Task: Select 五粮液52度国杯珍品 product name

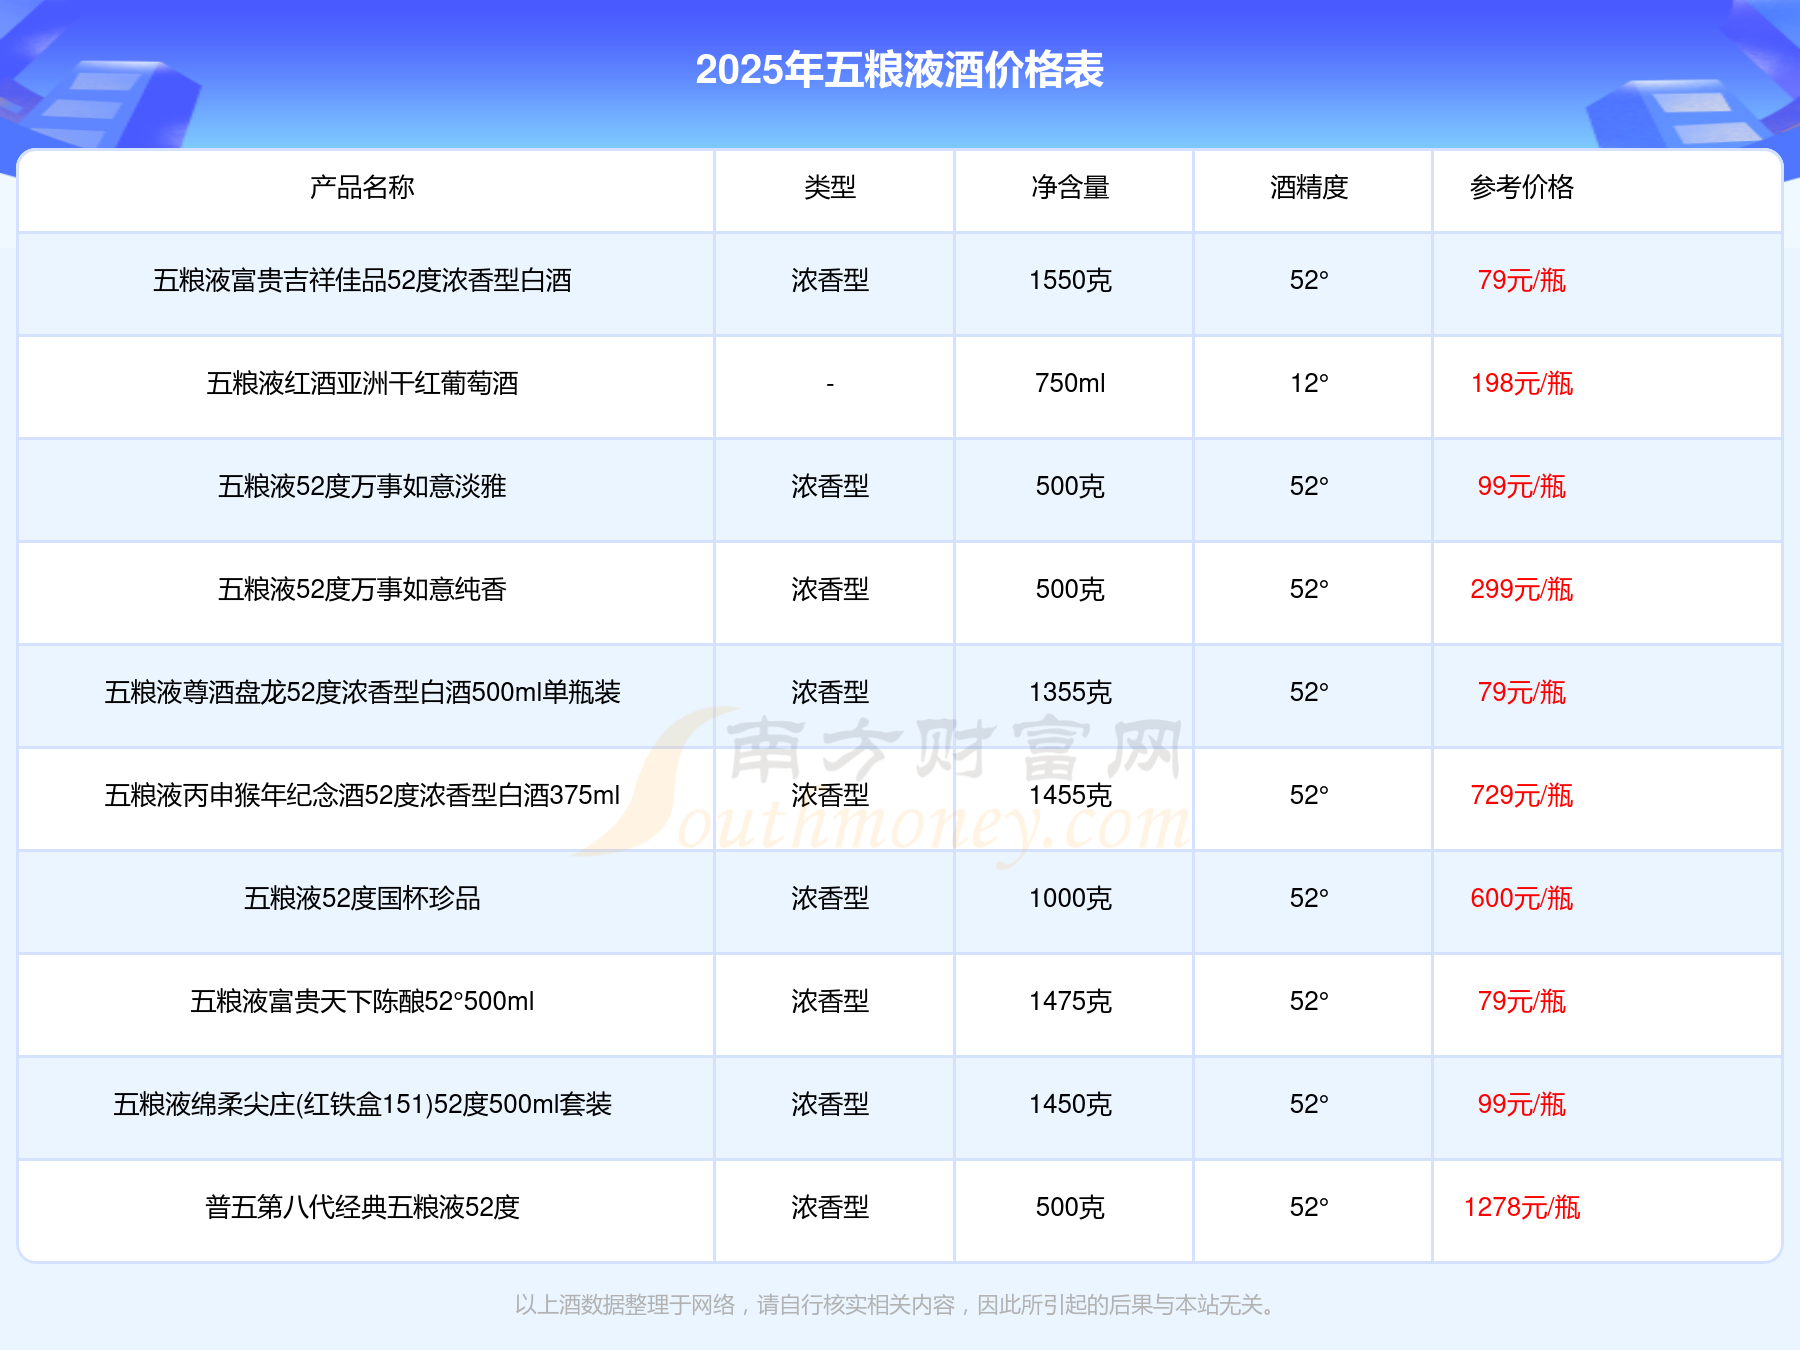Action: [x=362, y=898]
